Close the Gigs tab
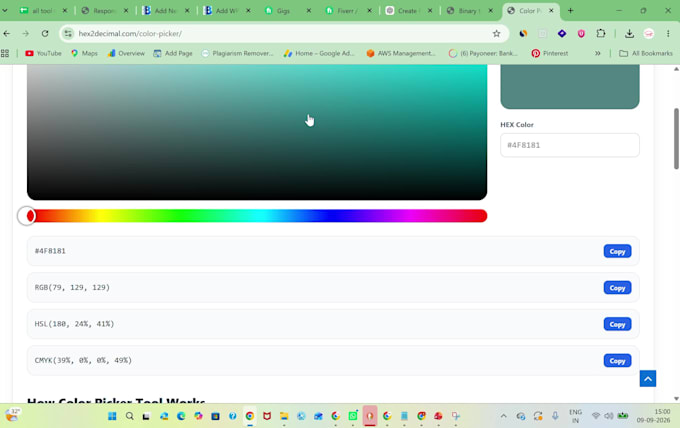The image size is (680, 428). point(309,10)
